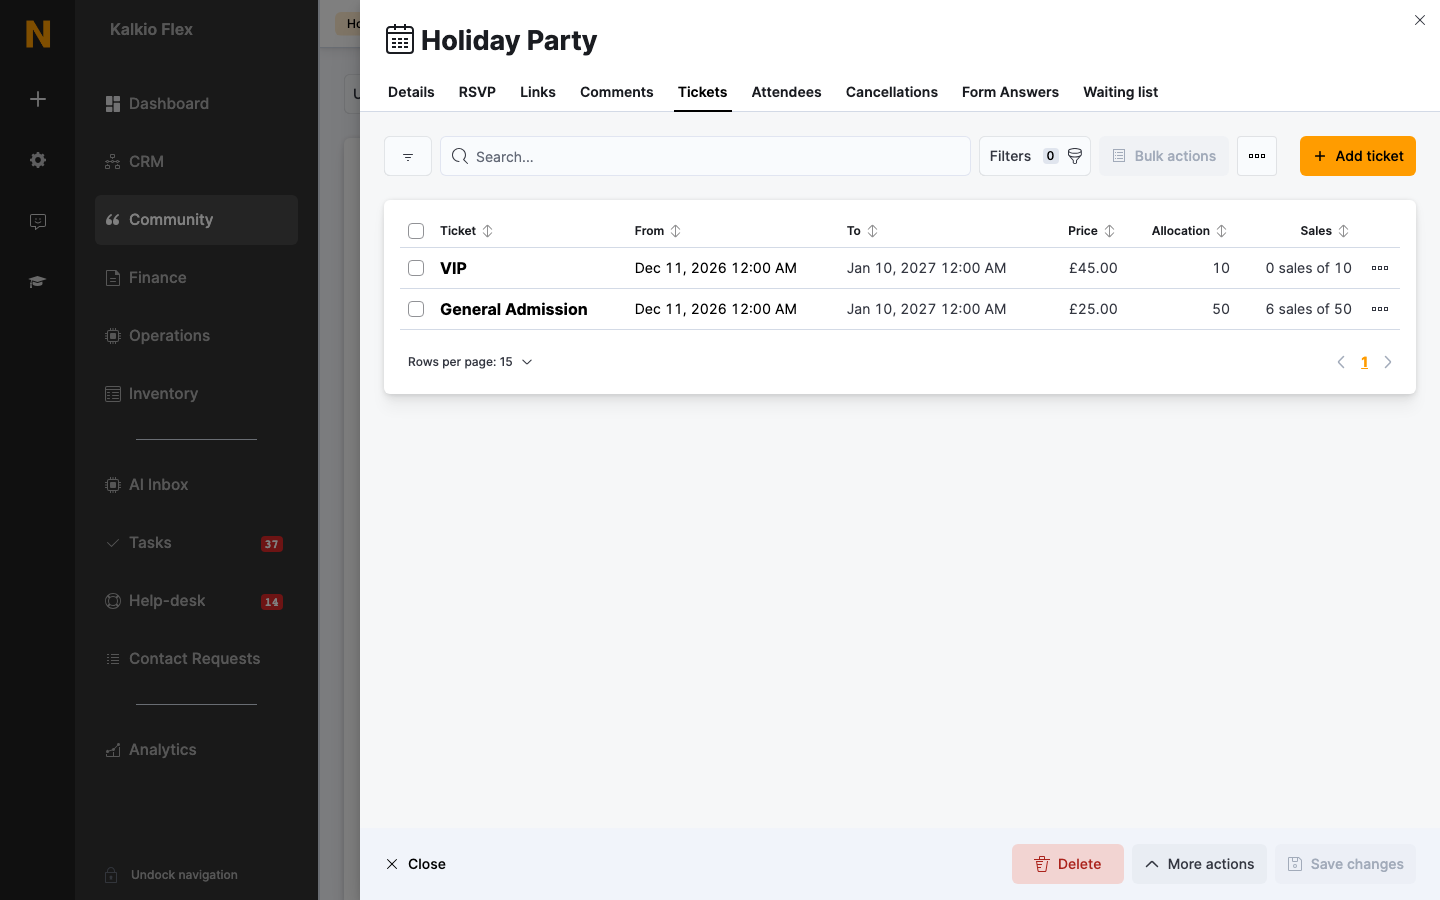Go to the previous page arrow
Viewport: 1440px width, 900px height.
pyautogui.click(x=1341, y=362)
